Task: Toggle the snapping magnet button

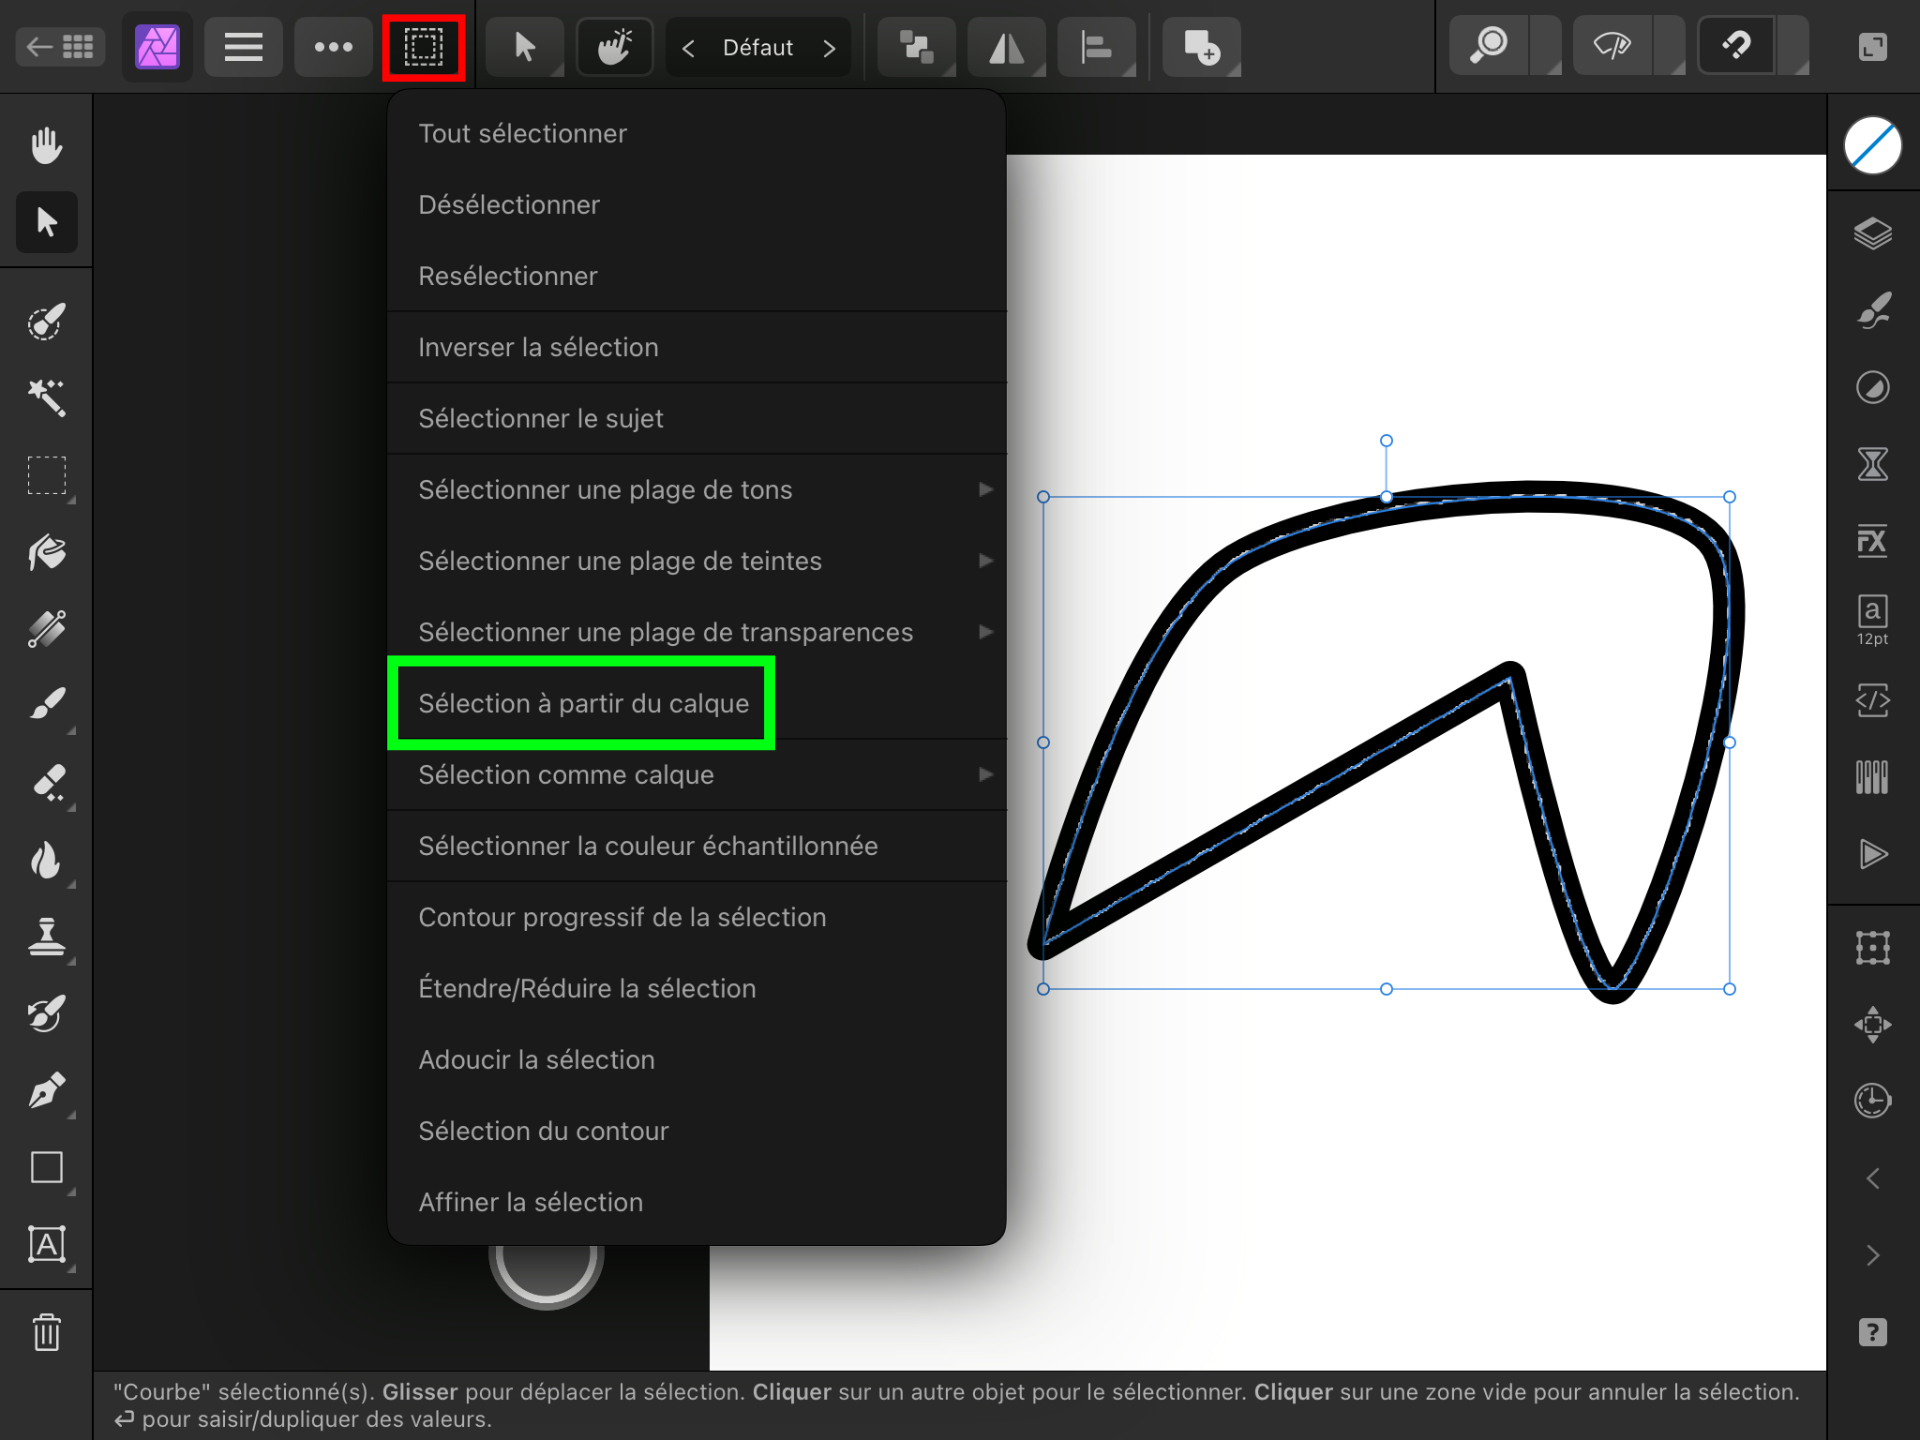Action: tap(1737, 46)
